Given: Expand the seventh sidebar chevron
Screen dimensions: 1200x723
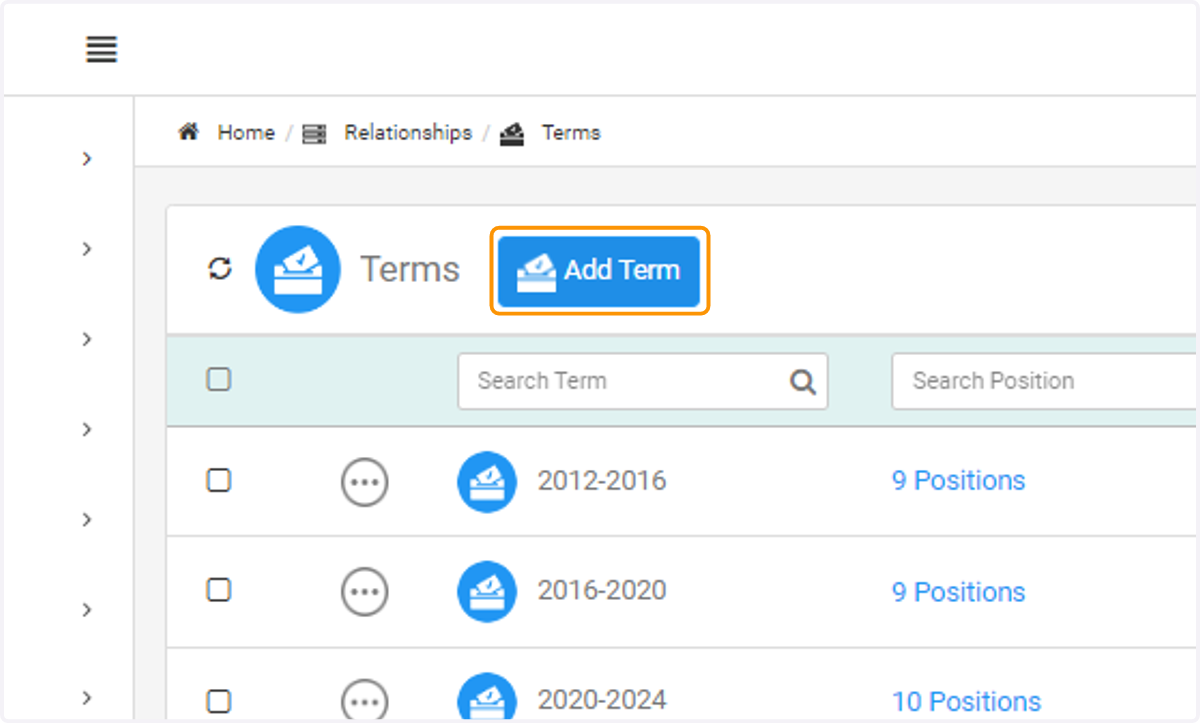Looking at the screenshot, I should (88, 697).
